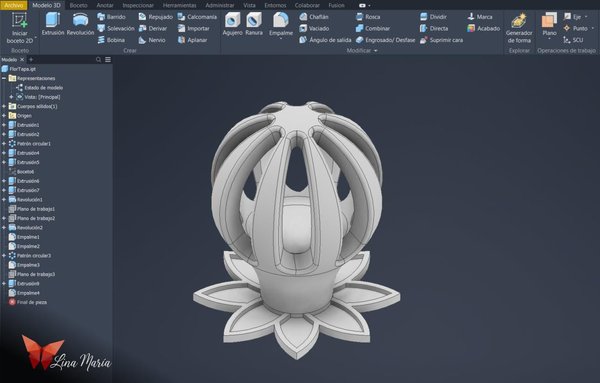Expand the Cuerpos sólidos(1) node

(x=4, y=106)
